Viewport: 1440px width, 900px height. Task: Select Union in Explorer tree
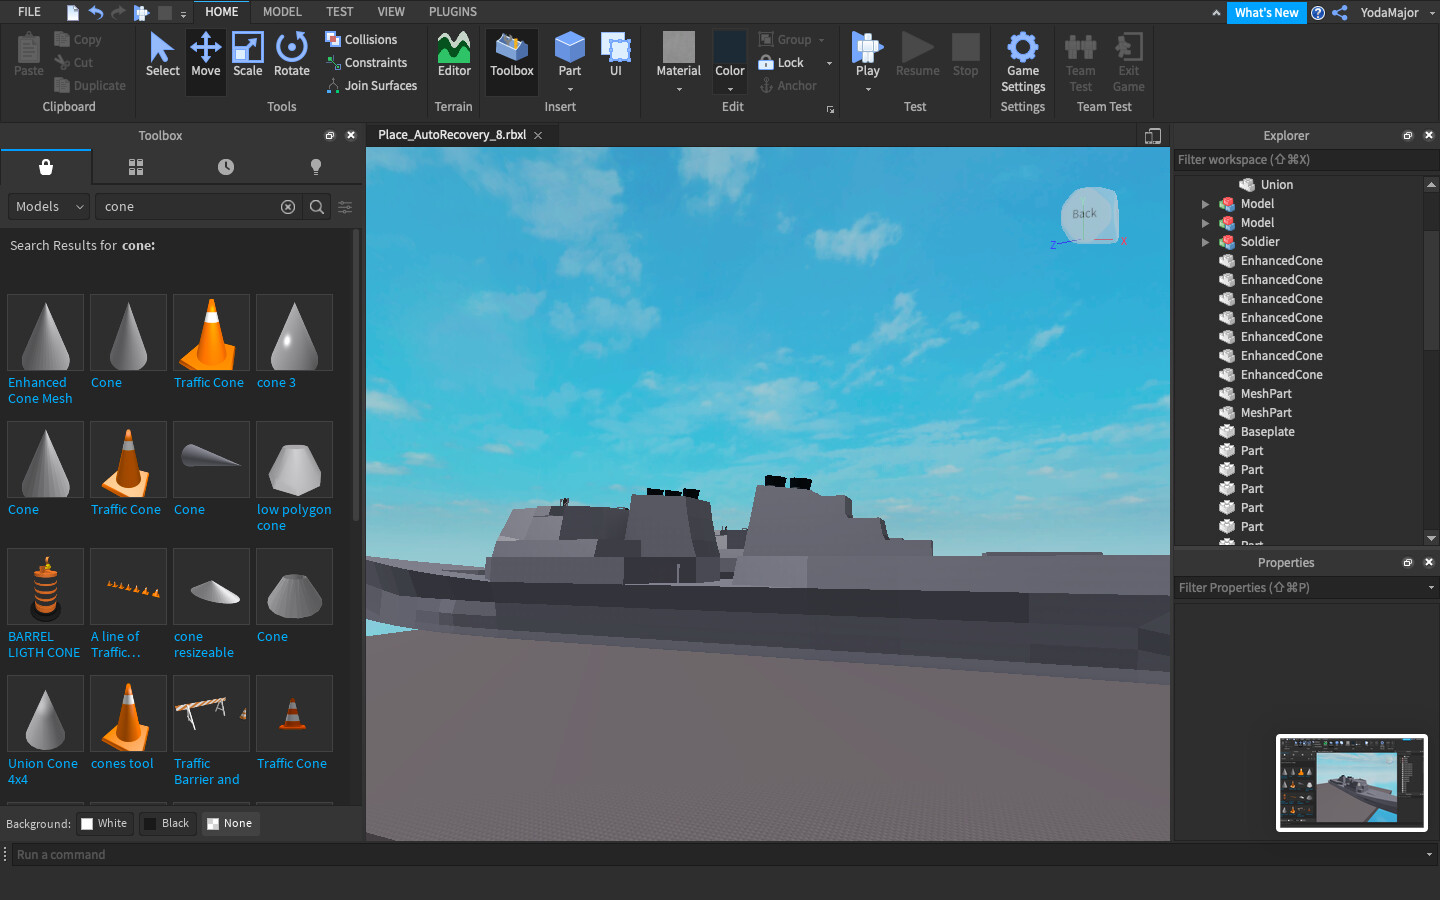pyautogui.click(x=1277, y=185)
